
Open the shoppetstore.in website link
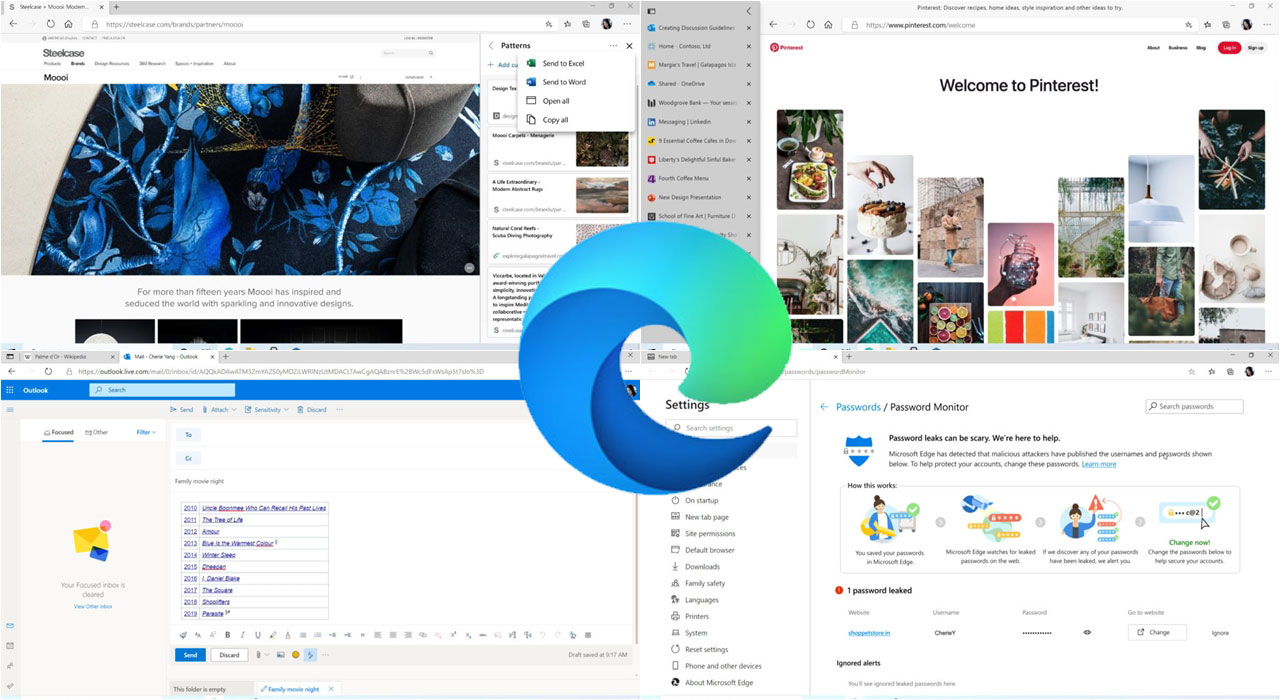click(868, 632)
